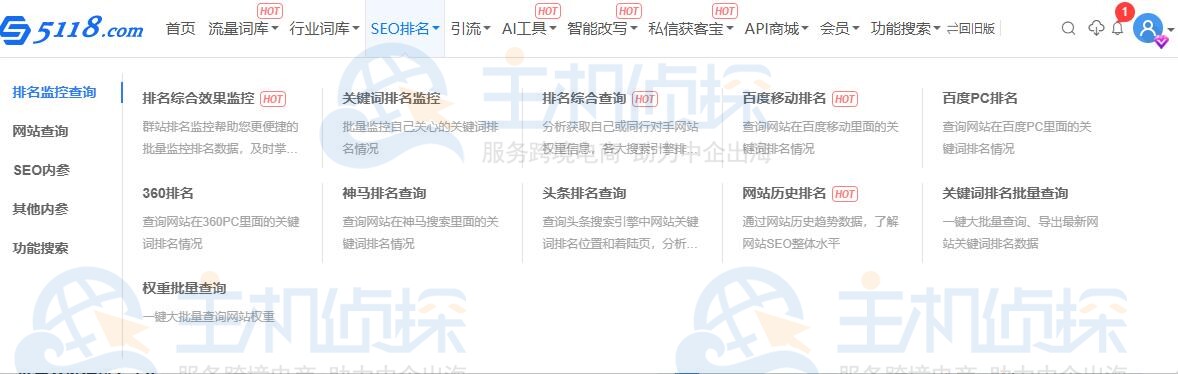Open the notification bell icon
1178x374 pixels.
point(1117,29)
